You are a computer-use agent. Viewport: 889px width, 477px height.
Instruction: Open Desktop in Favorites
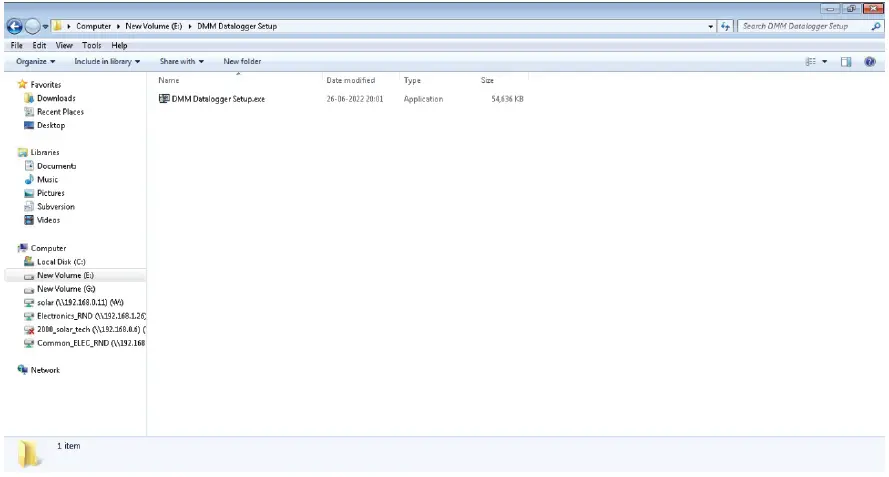(x=51, y=125)
